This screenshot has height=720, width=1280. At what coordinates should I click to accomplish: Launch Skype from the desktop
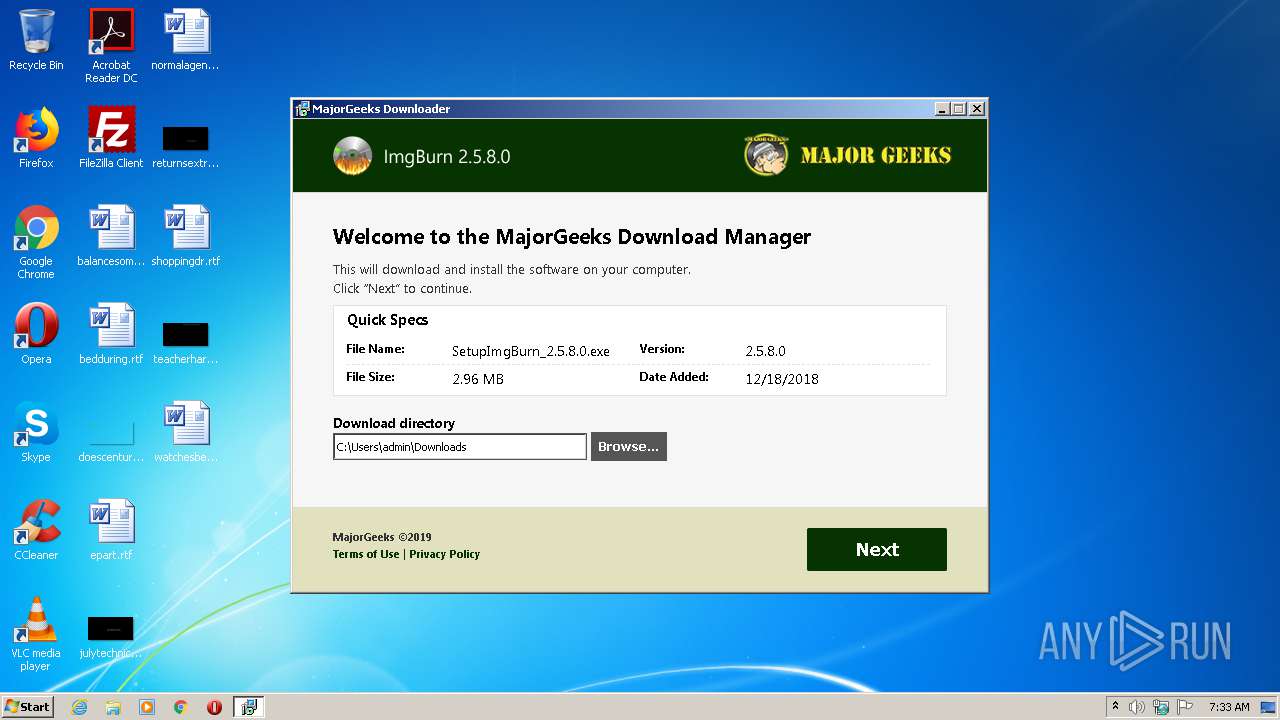(36, 432)
